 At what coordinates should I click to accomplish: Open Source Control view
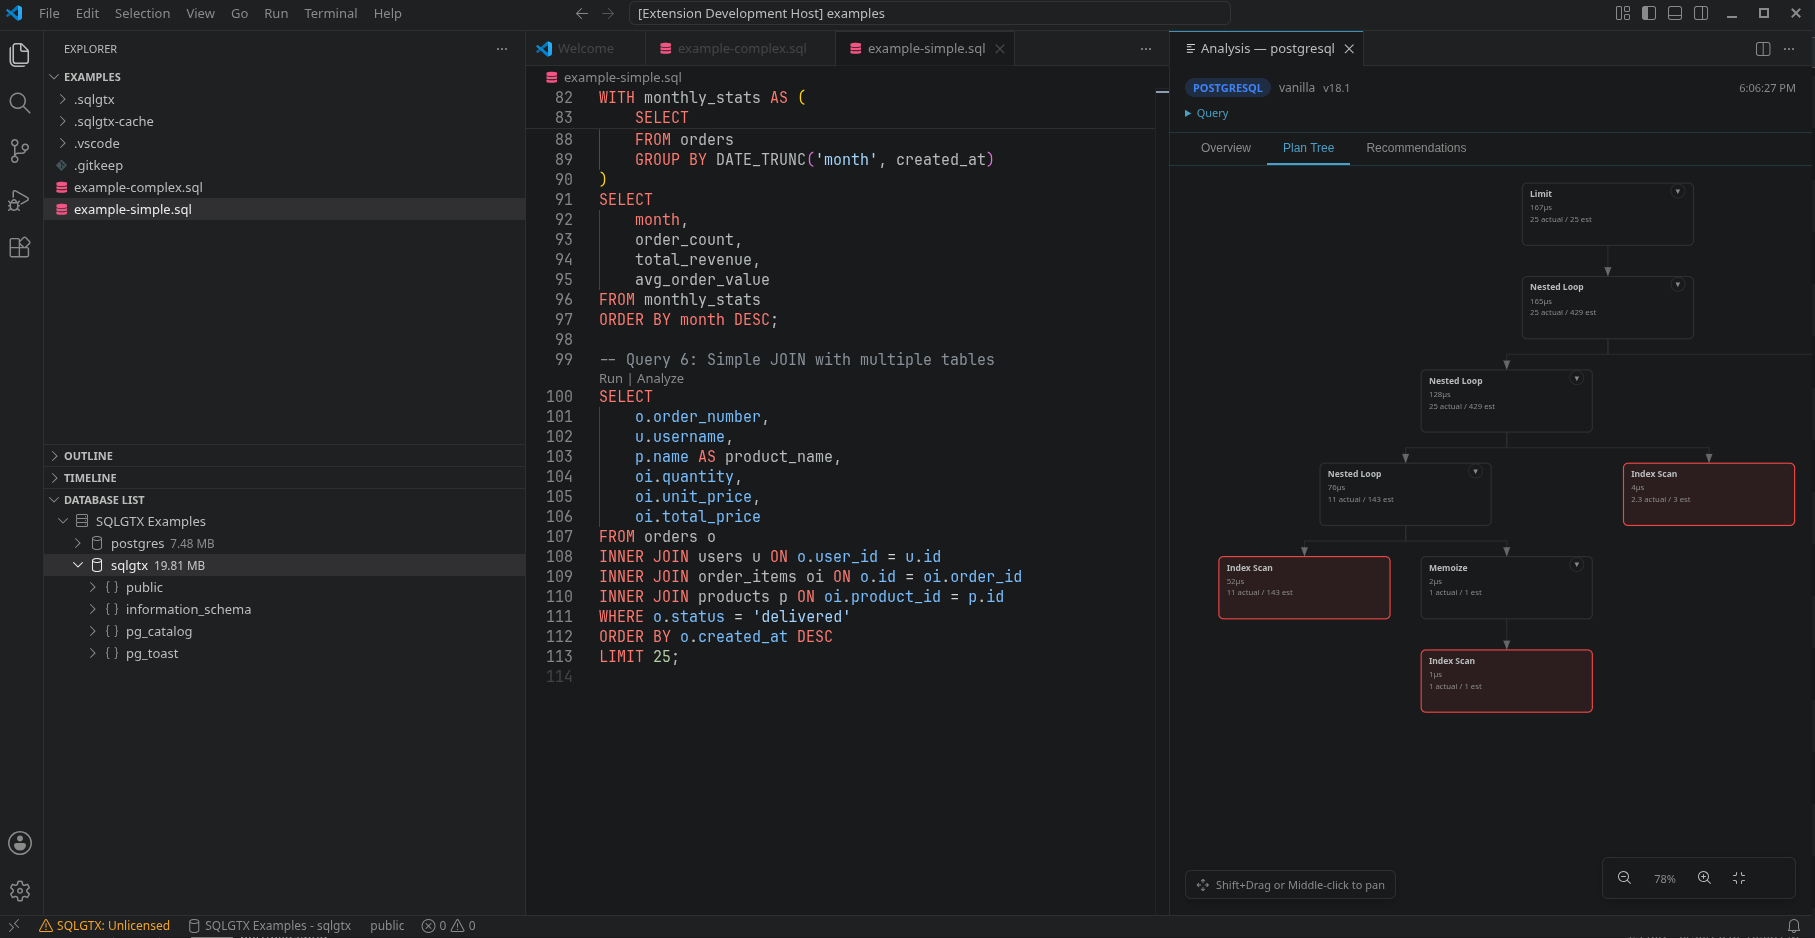[x=19, y=151]
